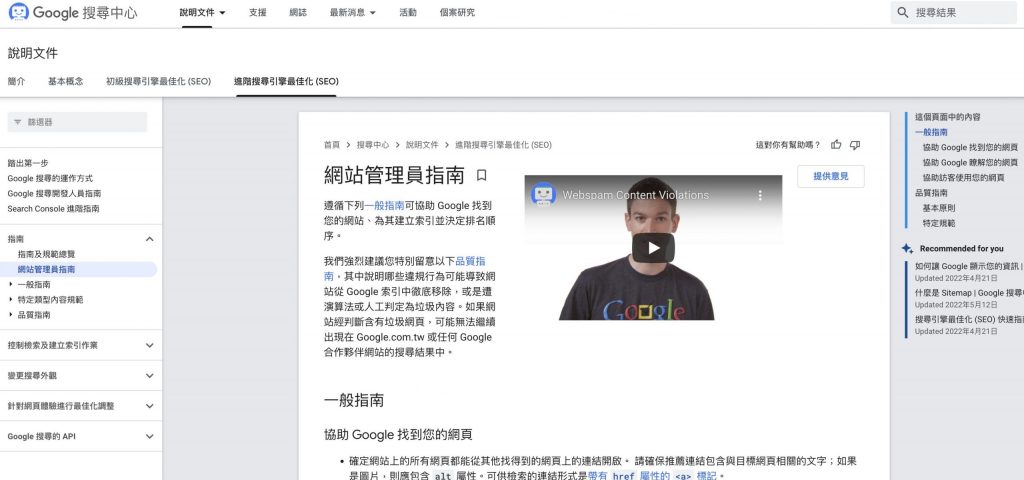Jump to 基本原則 in page contents

click(x=939, y=208)
